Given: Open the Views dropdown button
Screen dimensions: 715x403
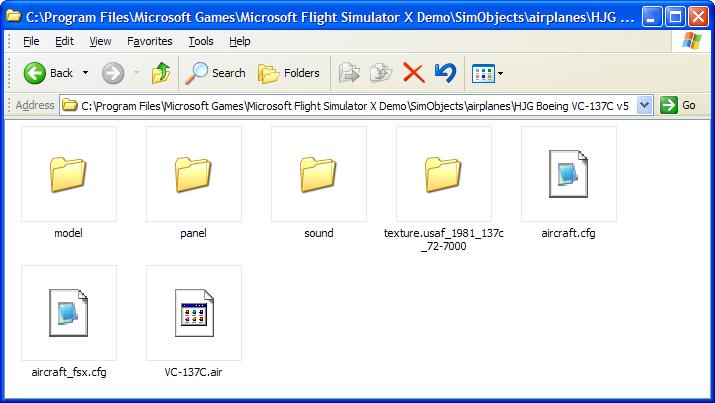Looking at the screenshot, I should (x=487, y=73).
